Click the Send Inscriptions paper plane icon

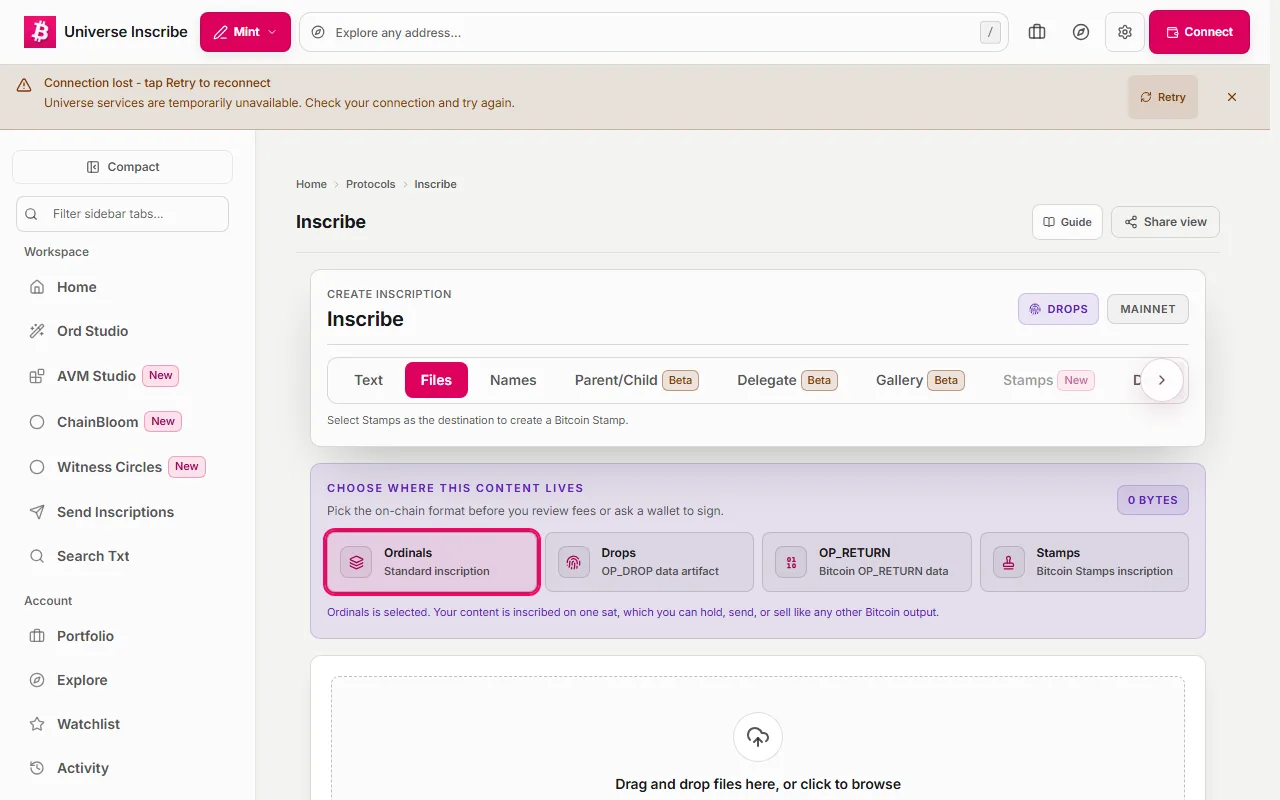coord(37,512)
